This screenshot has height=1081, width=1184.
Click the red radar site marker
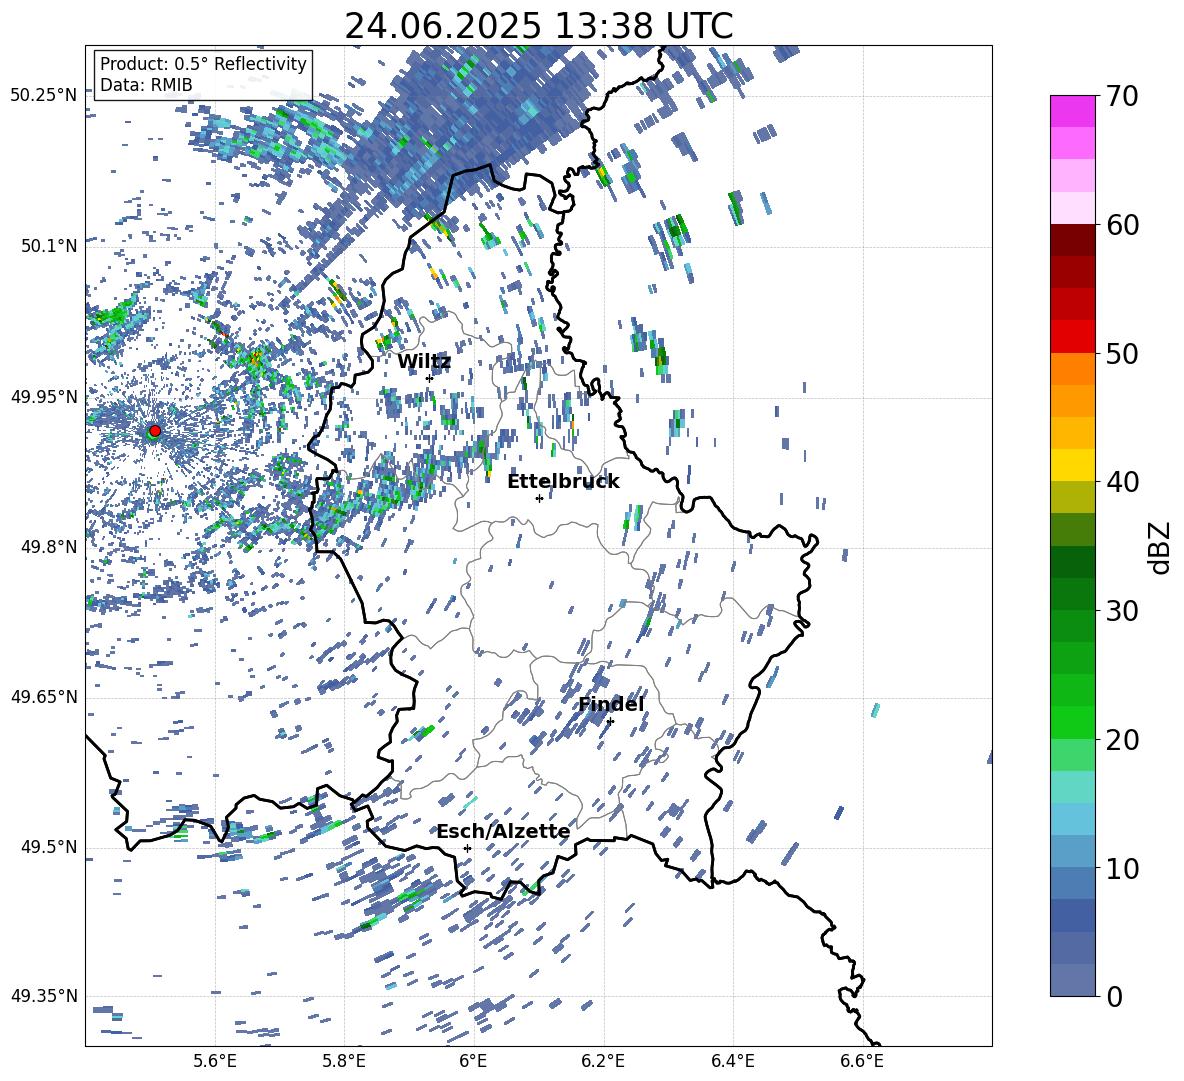[x=155, y=430]
